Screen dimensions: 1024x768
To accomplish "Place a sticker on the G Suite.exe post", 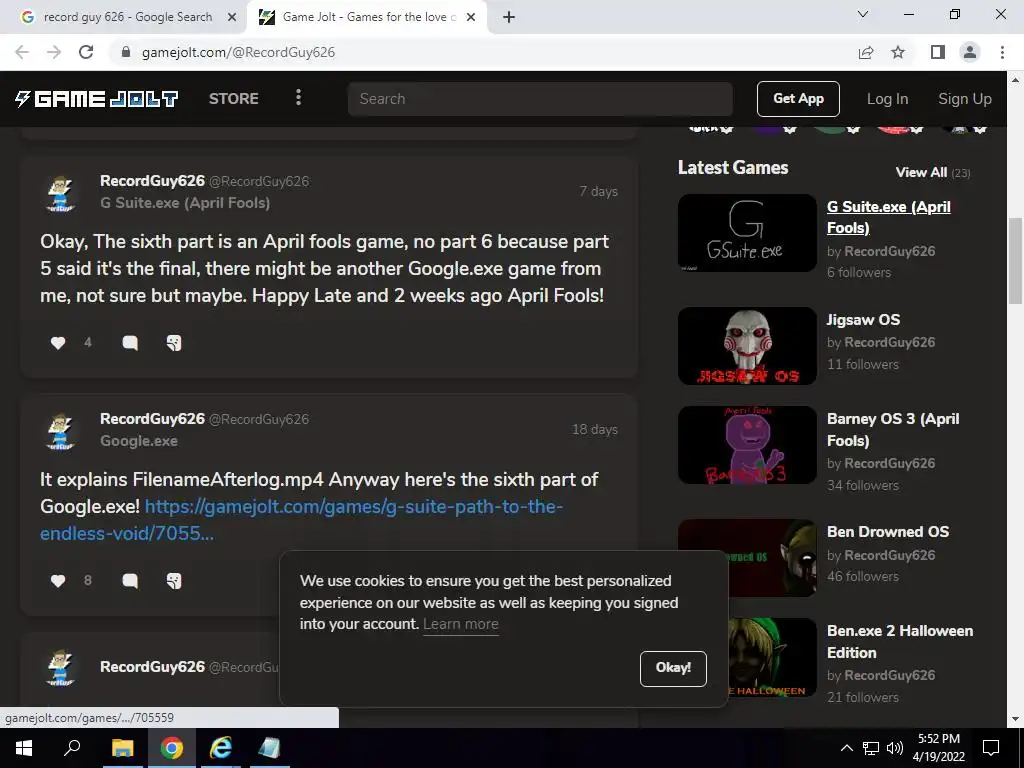I will click(x=174, y=343).
